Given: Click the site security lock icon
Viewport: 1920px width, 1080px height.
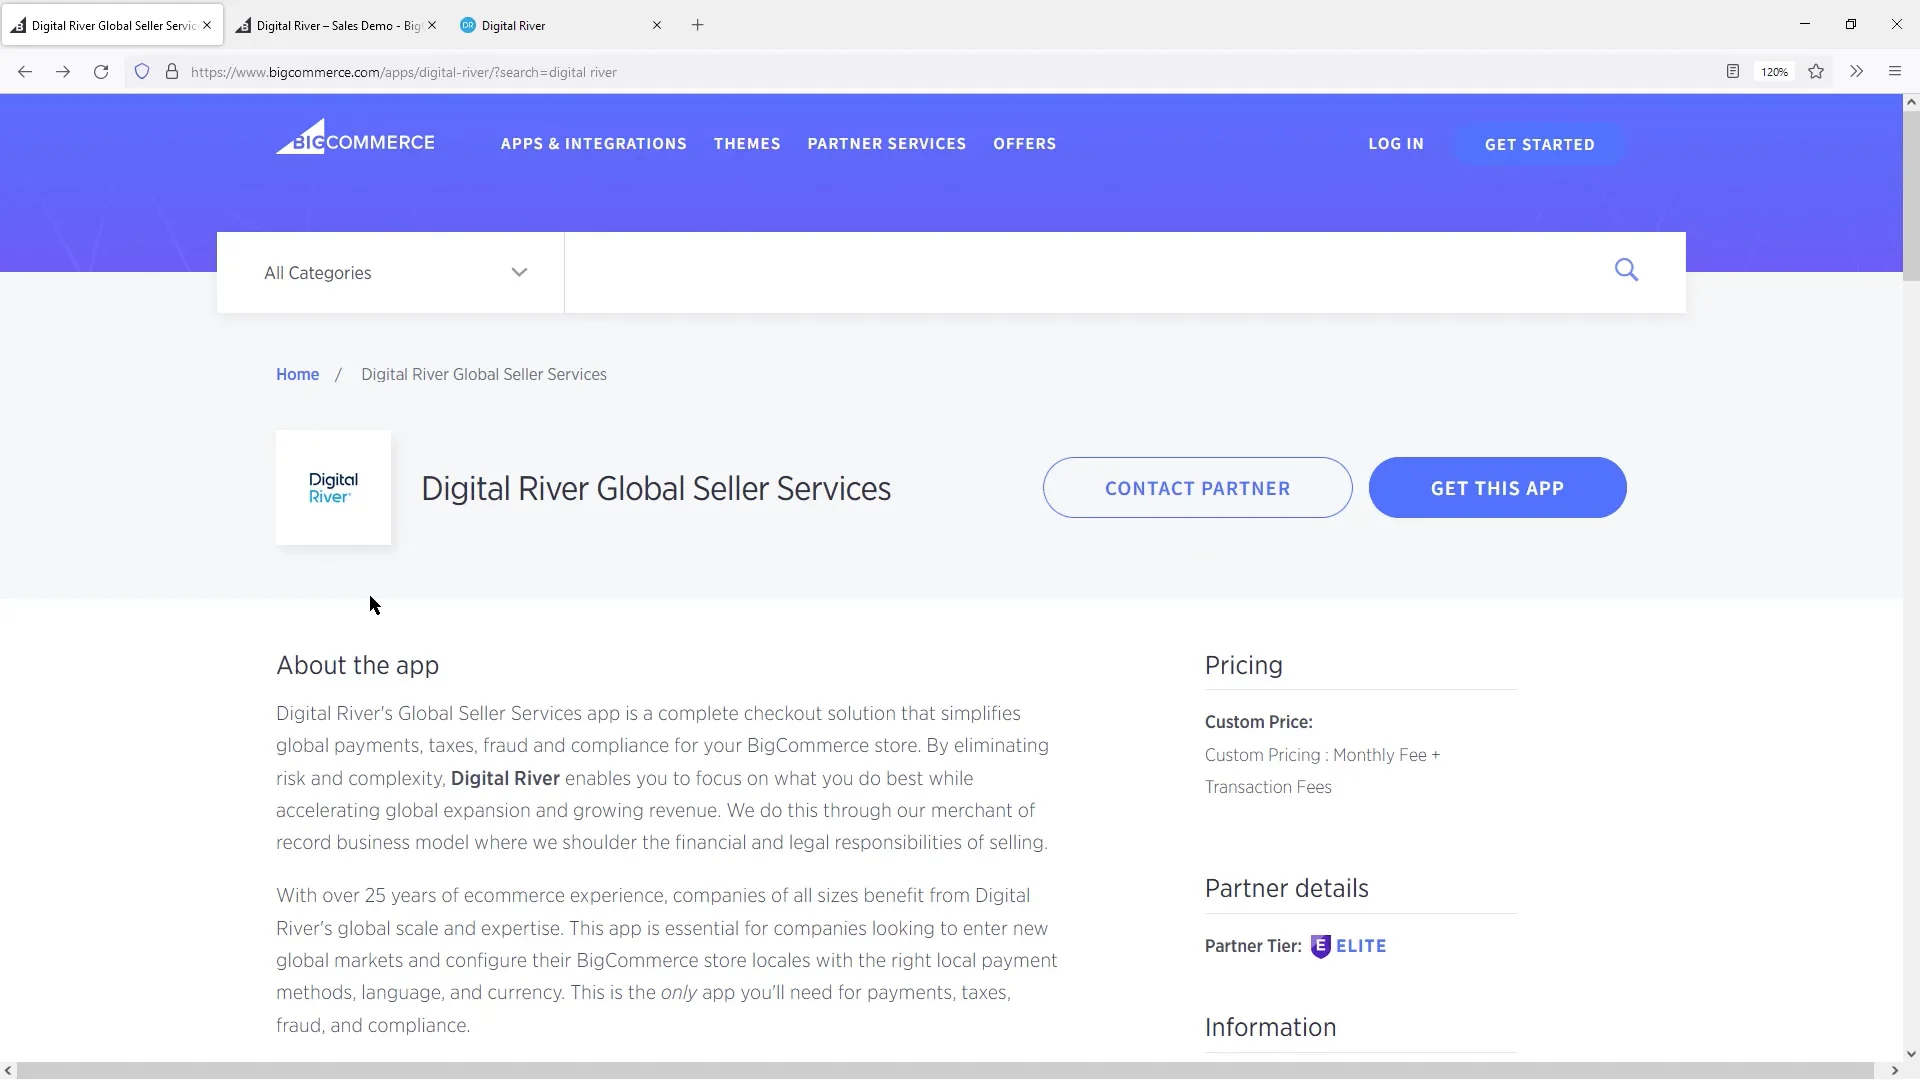Looking at the screenshot, I should [x=171, y=71].
